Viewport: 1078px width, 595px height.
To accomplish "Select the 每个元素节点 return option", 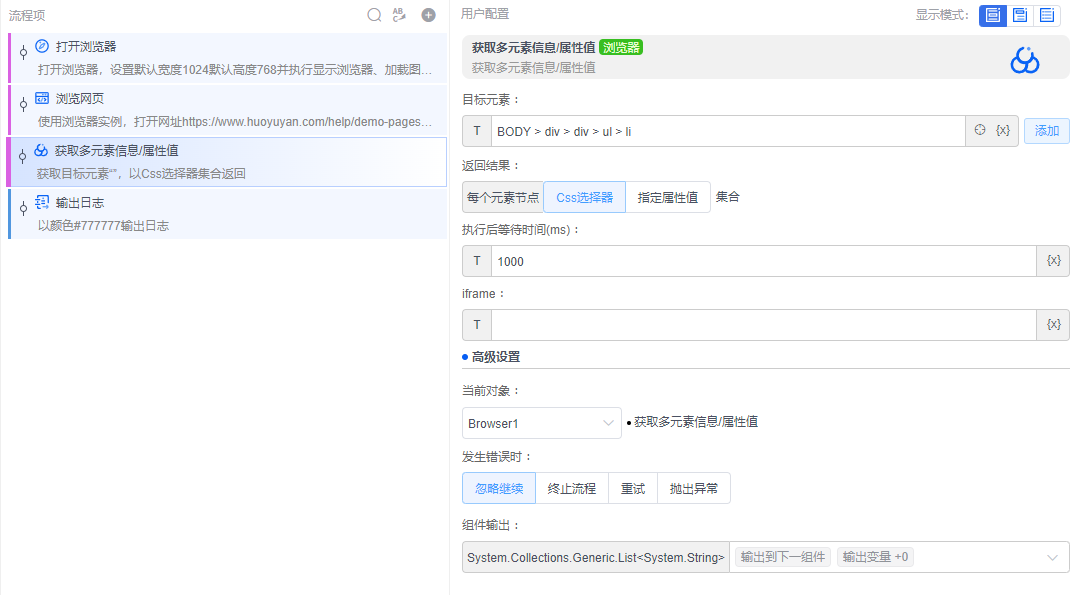I will click(x=504, y=197).
